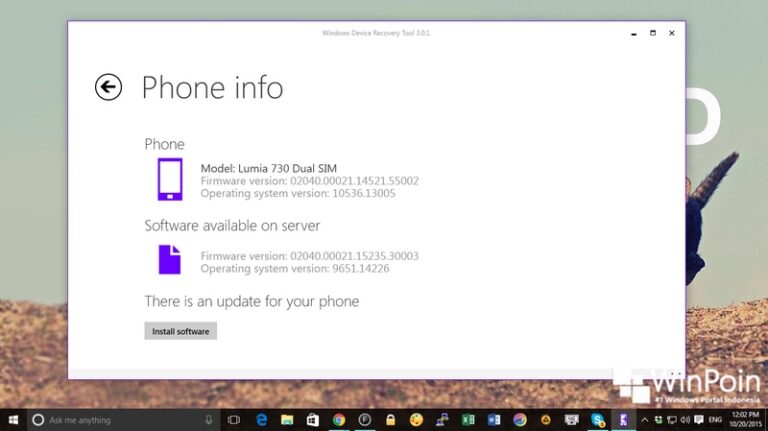Show hidden system tray icons
This screenshot has width=768, height=431.
click(645, 420)
